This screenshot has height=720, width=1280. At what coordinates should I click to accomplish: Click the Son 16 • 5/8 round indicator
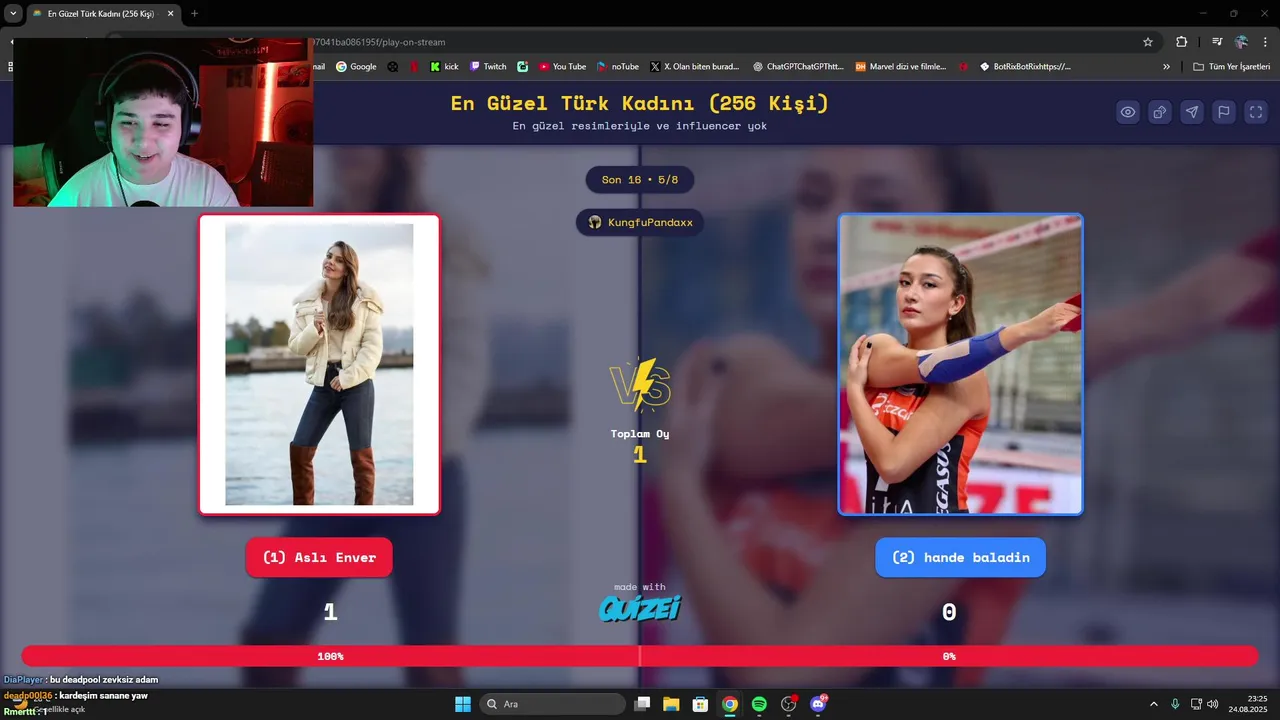640,180
